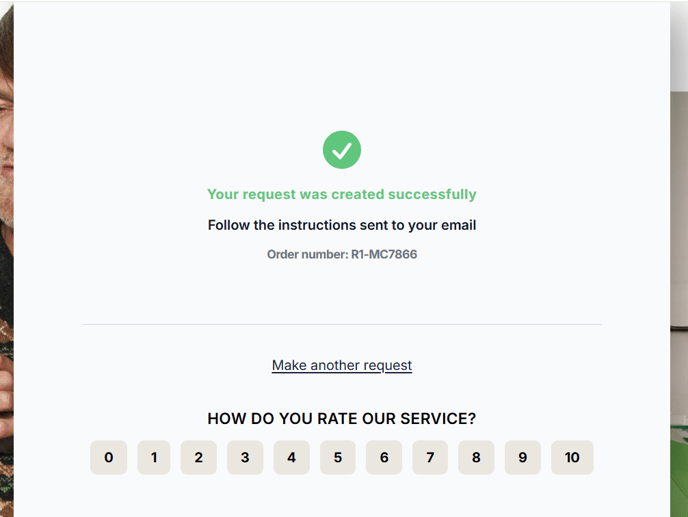Rate the service 9
This screenshot has width=688, height=517.
523,457
